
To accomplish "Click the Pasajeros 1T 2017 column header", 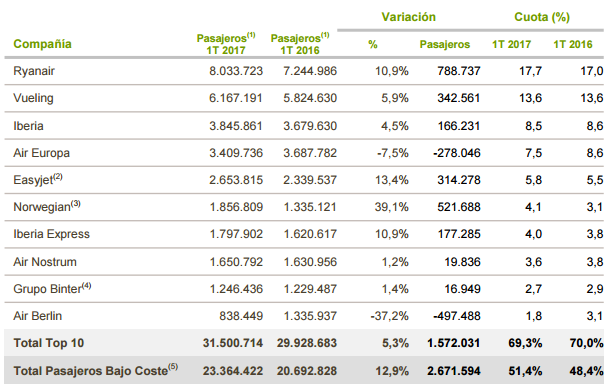I will [x=226, y=44].
